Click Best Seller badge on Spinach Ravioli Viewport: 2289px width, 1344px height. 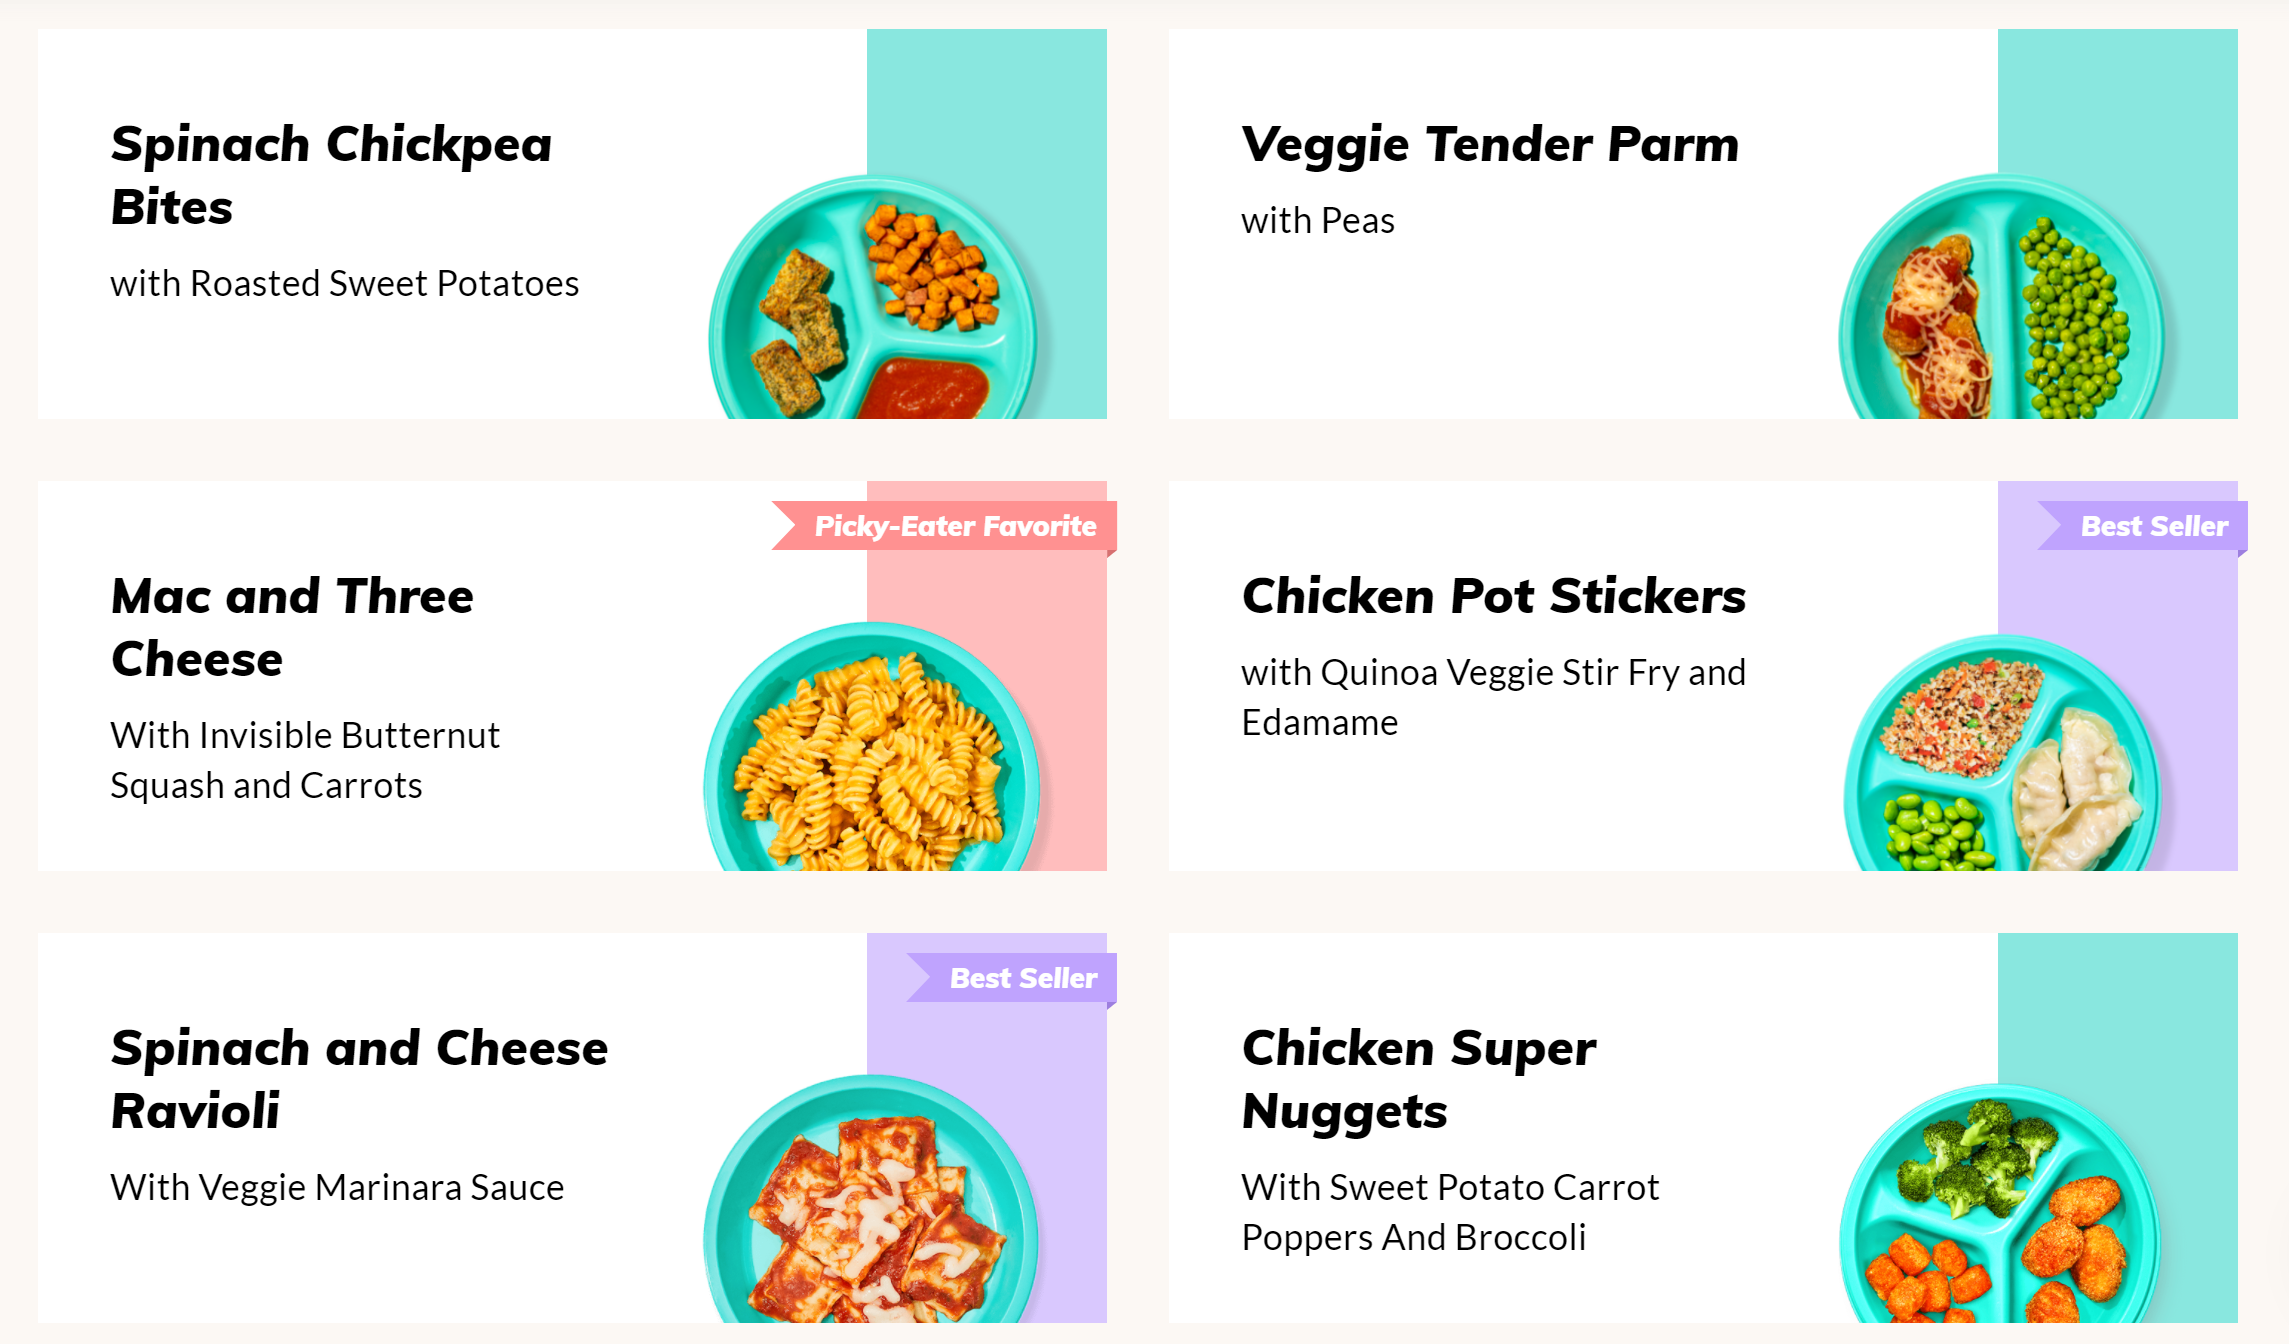(1011, 978)
